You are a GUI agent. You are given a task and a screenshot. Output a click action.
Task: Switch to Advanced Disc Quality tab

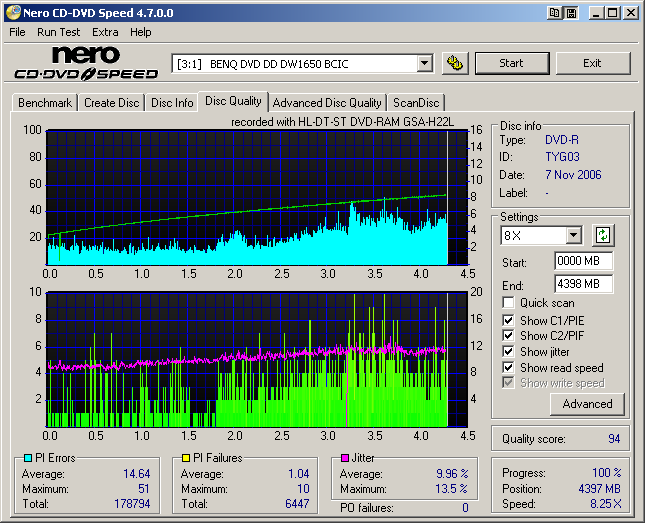tap(327, 103)
